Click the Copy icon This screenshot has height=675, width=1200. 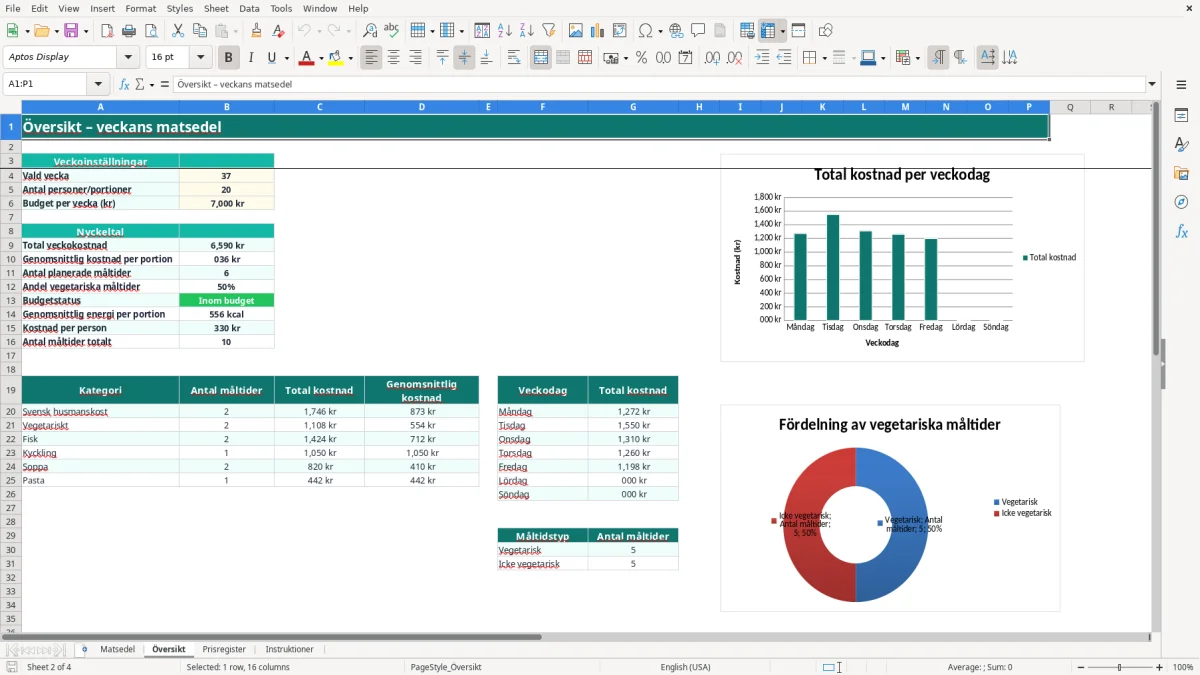pos(199,31)
